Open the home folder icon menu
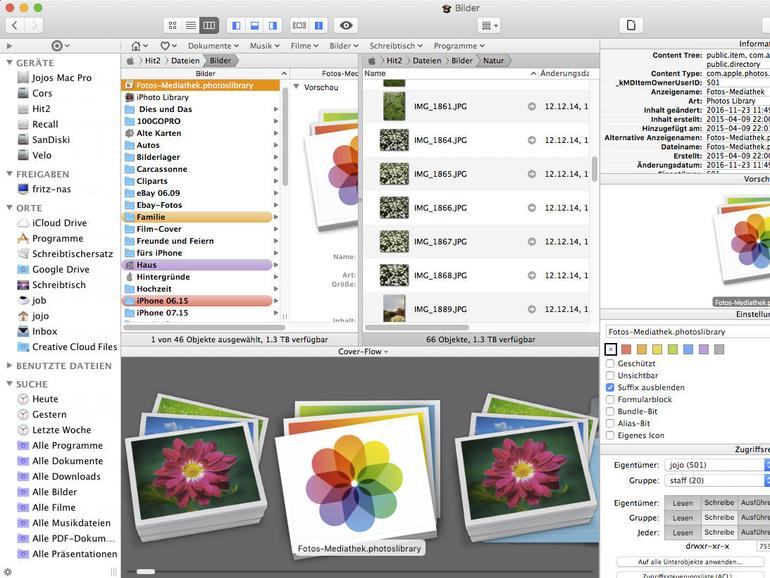 pos(138,46)
